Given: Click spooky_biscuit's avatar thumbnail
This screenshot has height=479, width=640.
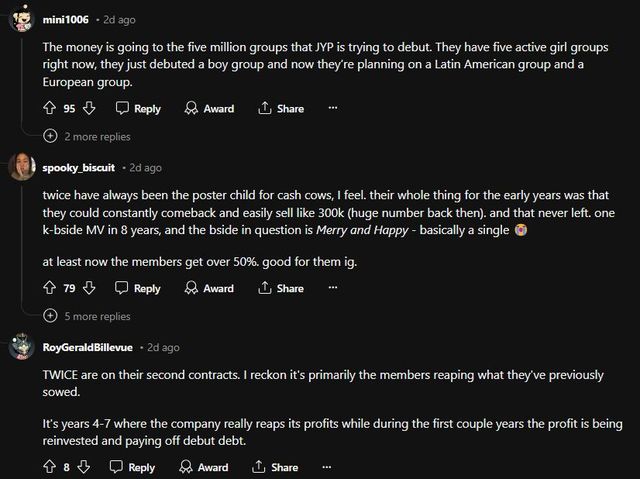Looking at the screenshot, I should pyautogui.click(x=22, y=167).
